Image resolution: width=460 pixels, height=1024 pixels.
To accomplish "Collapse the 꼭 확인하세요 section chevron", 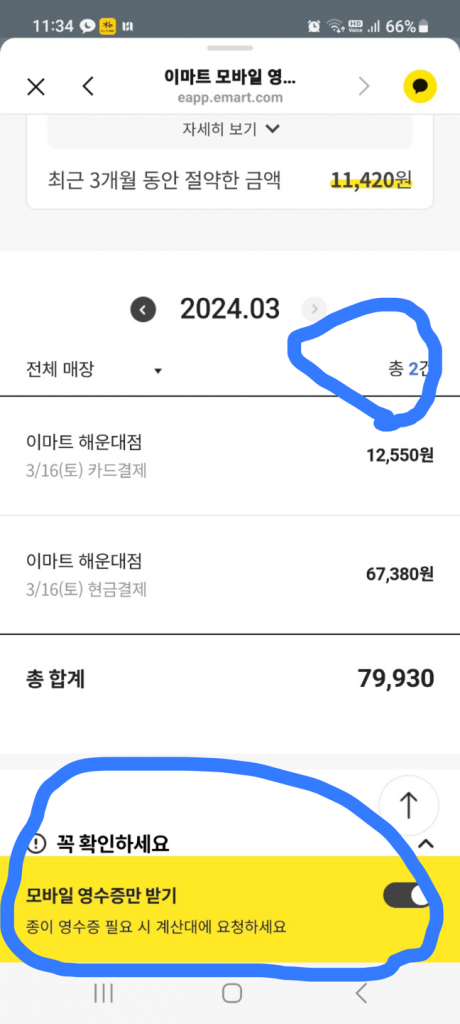I will click(x=426, y=844).
